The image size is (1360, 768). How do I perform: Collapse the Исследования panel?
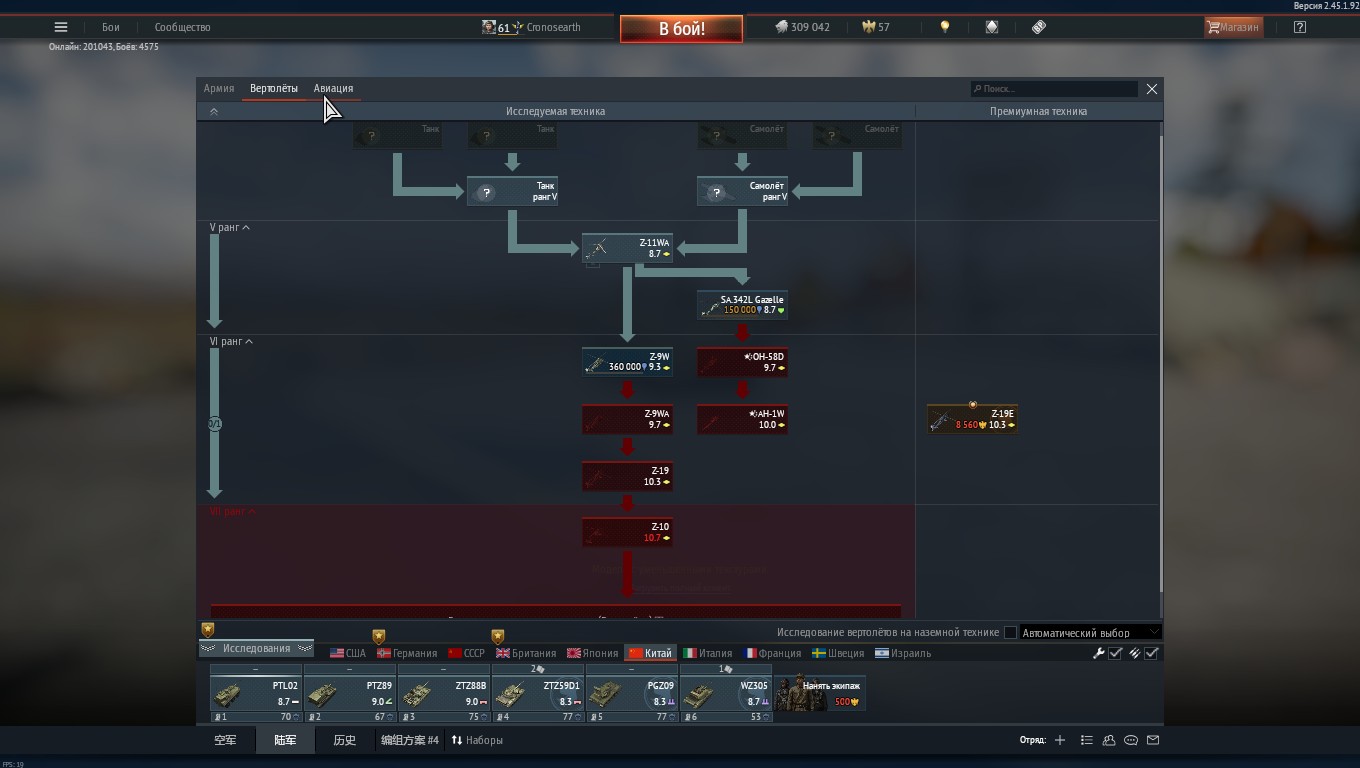click(x=256, y=648)
